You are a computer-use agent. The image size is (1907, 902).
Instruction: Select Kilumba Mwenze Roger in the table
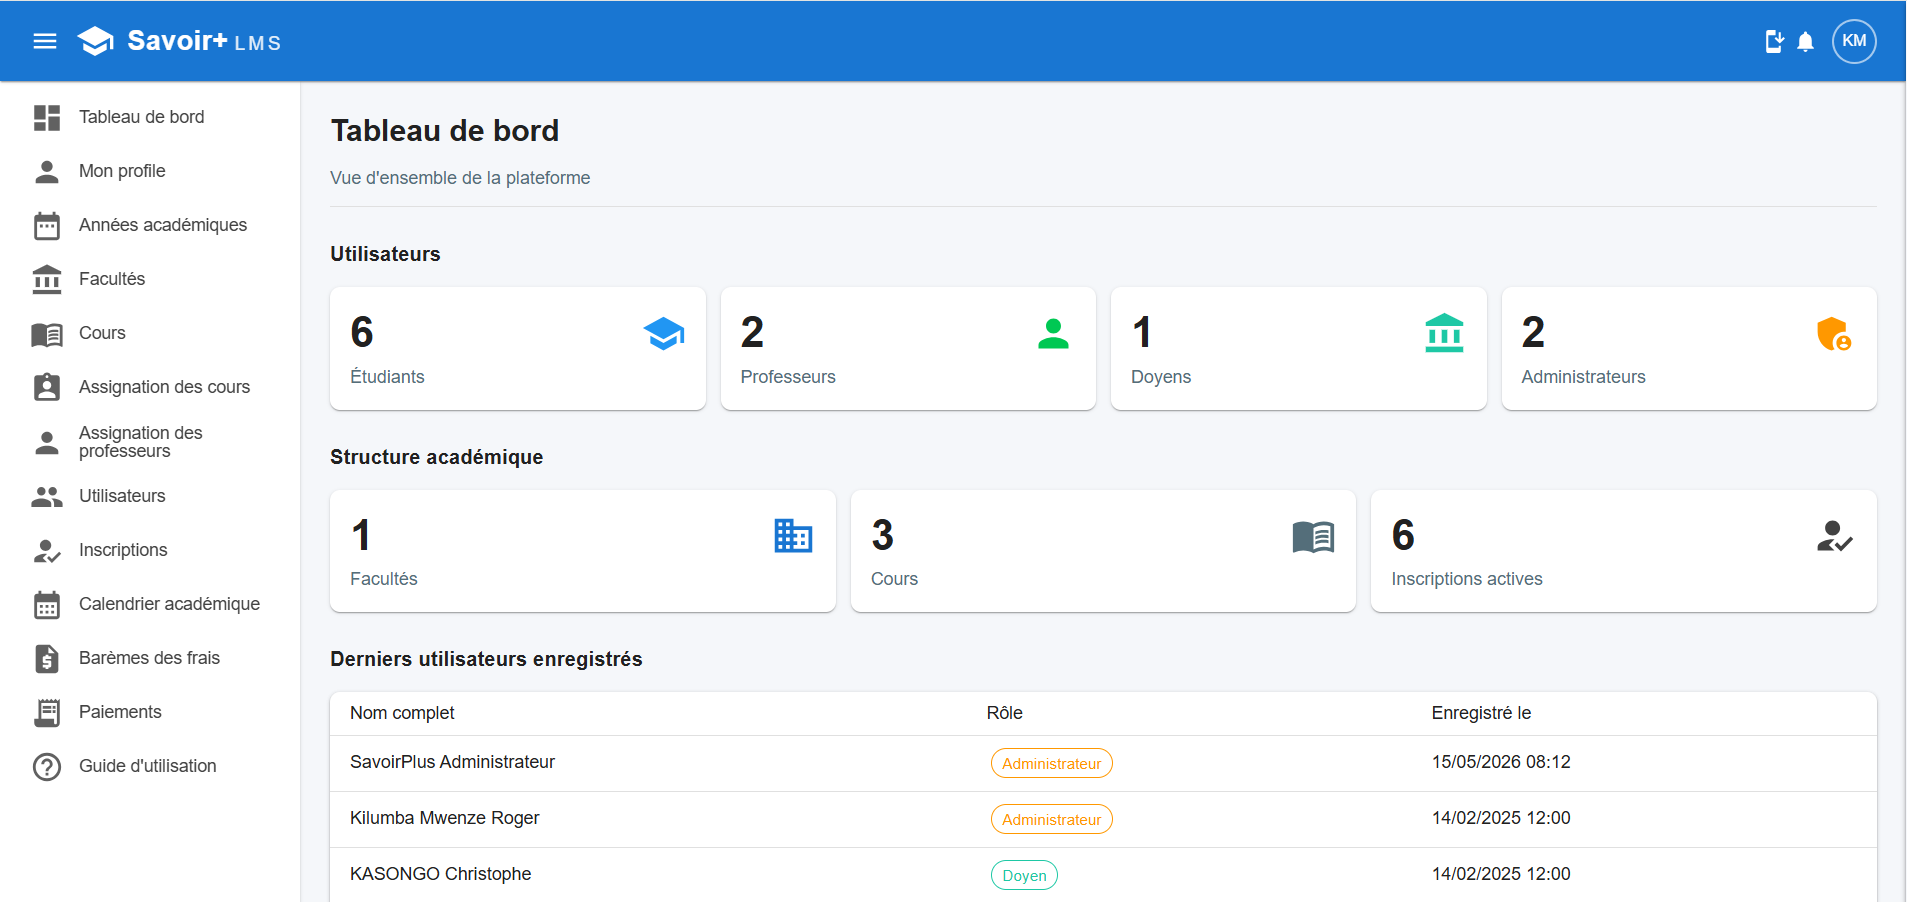(x=444, y=818)
